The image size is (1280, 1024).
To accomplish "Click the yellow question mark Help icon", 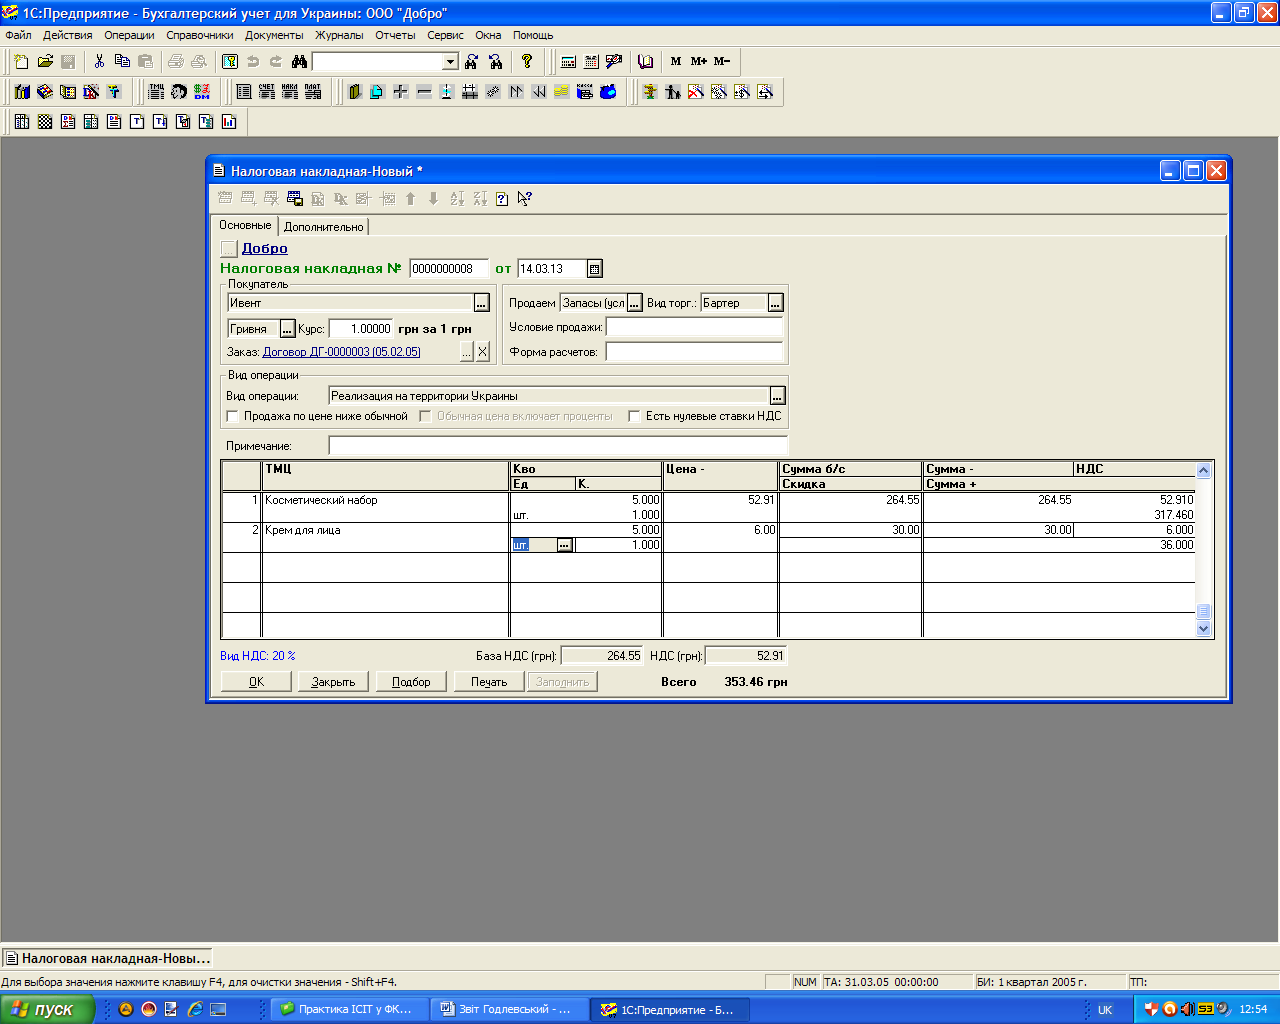I will click(527, 62).
